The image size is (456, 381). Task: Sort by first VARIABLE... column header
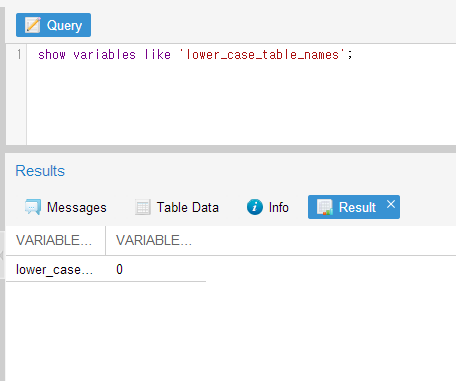[x=55, y=240]
